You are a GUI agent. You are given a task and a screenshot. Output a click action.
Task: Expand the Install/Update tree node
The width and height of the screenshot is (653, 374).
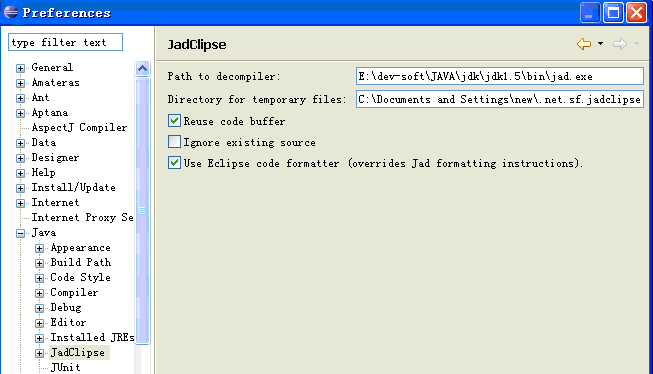coord(20,188)
